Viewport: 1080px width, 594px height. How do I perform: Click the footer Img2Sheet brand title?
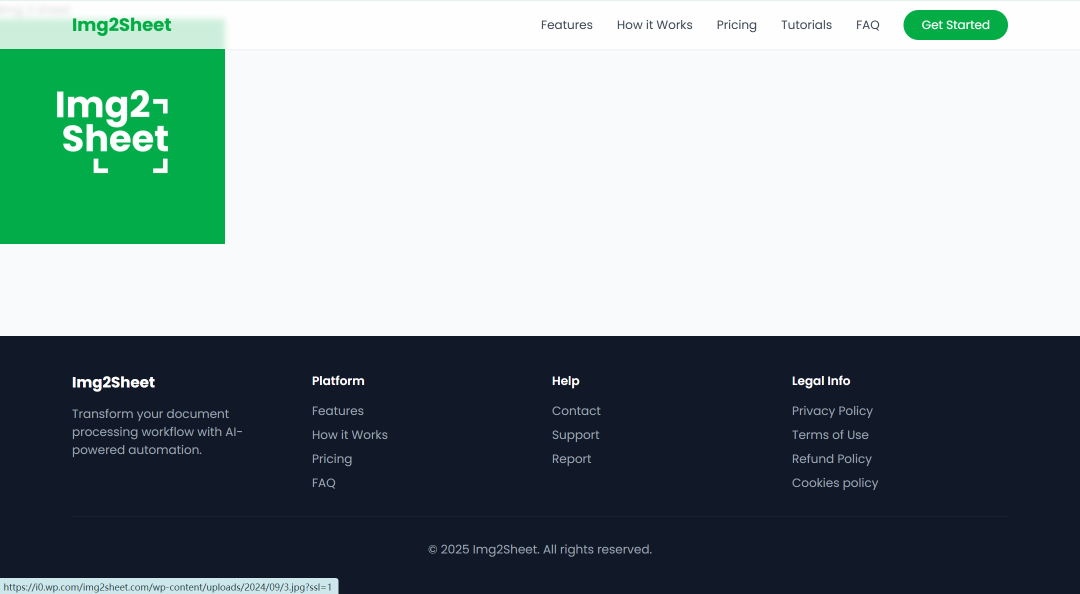(113, 382)
